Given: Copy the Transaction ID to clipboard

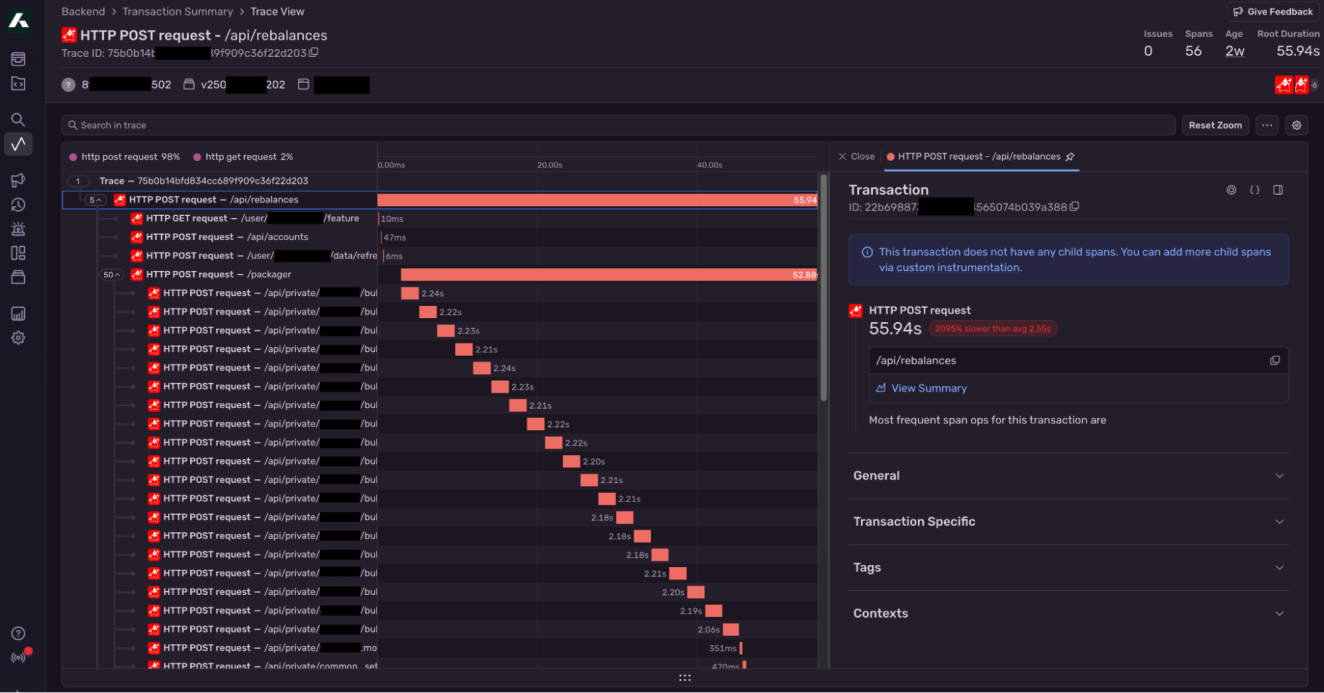Looking at the screenshot, I should pos(1075,207).
